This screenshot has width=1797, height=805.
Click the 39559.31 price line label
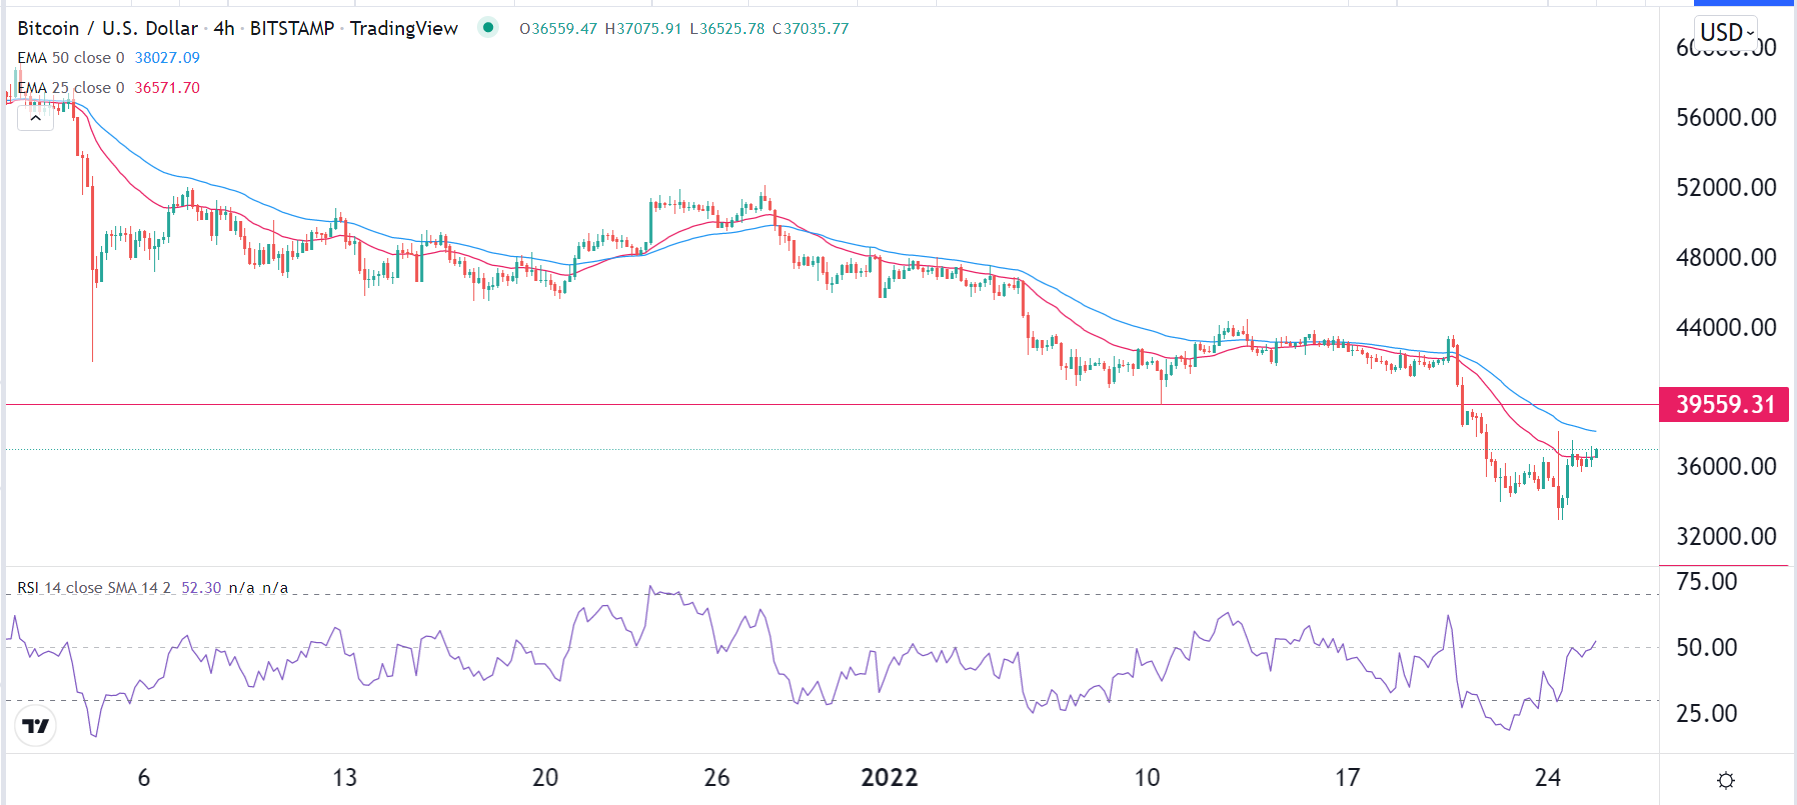pyautogui.click(x=1724, y=404)
